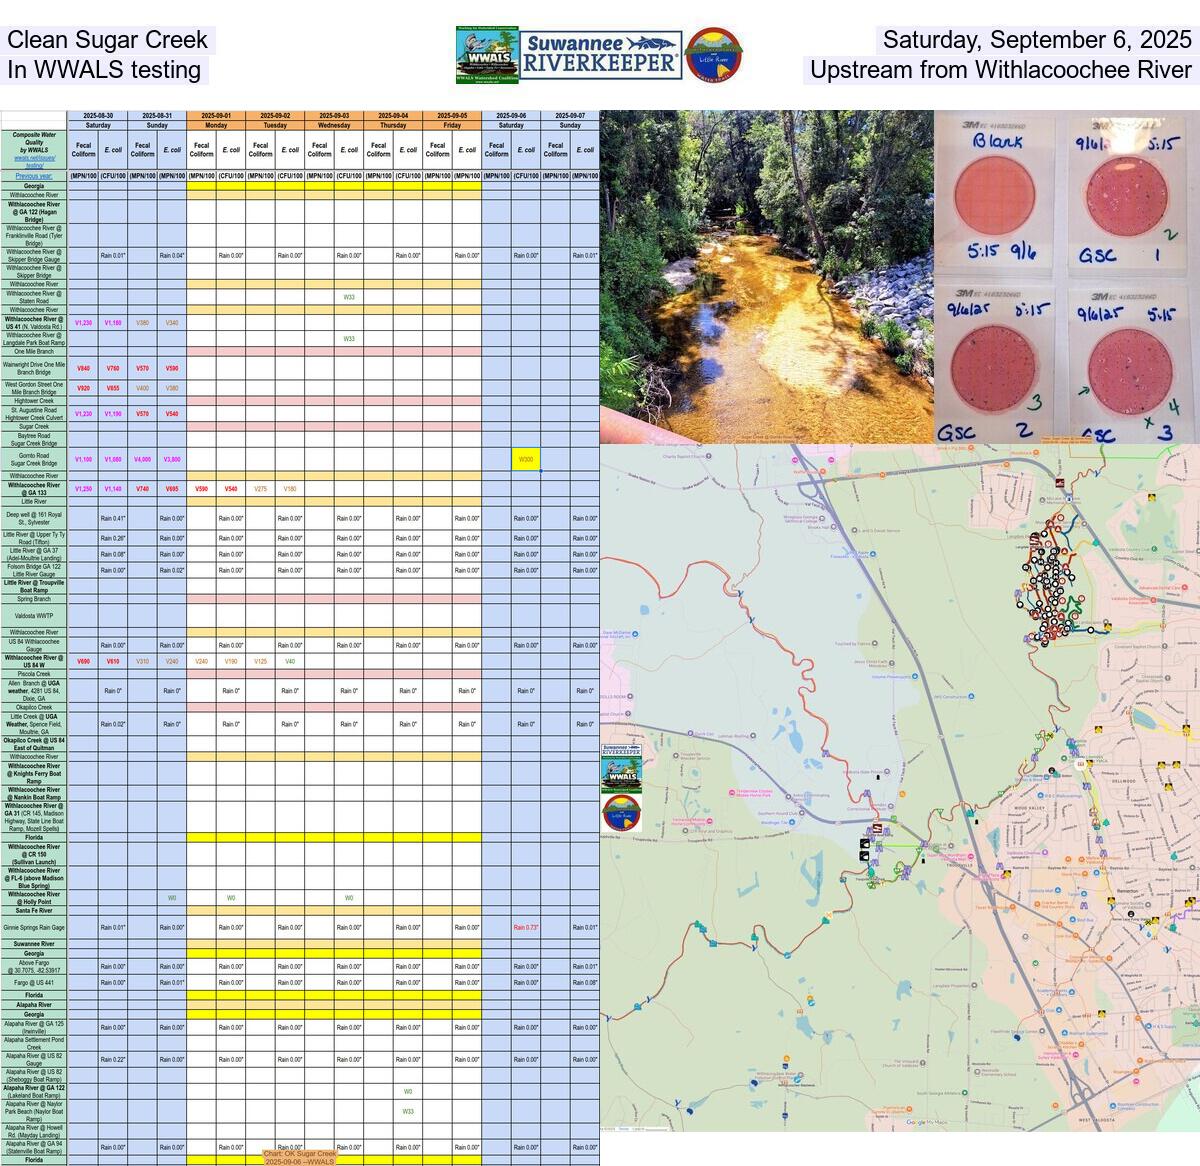Click the Suwannee Riverkeeper banner logo in header

pos(601,54)
